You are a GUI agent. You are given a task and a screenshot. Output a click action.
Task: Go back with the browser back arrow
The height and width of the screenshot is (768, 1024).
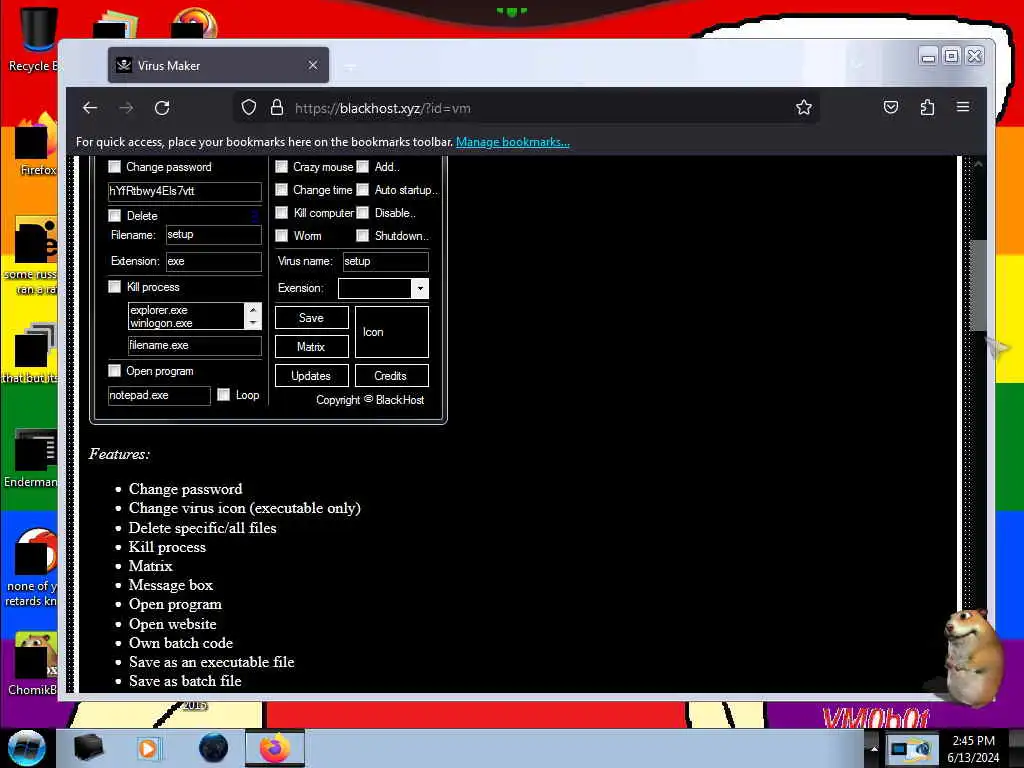click(x=90, y=108)
